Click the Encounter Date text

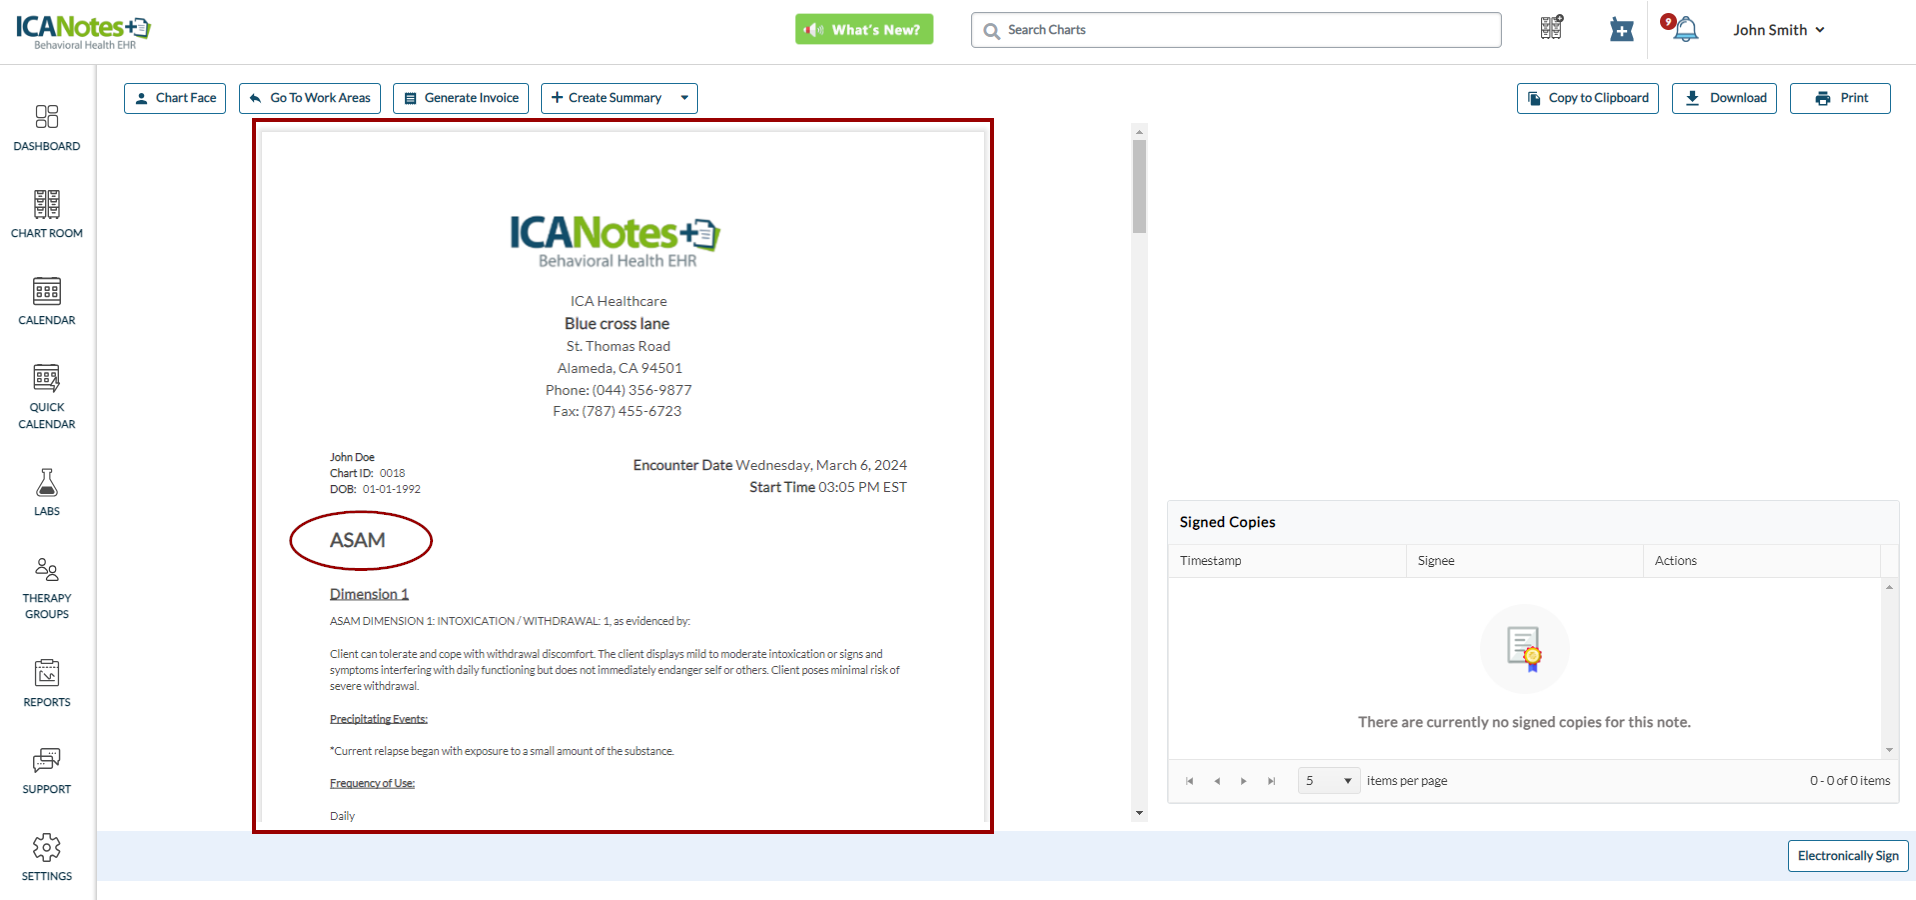tap(770, 465)
